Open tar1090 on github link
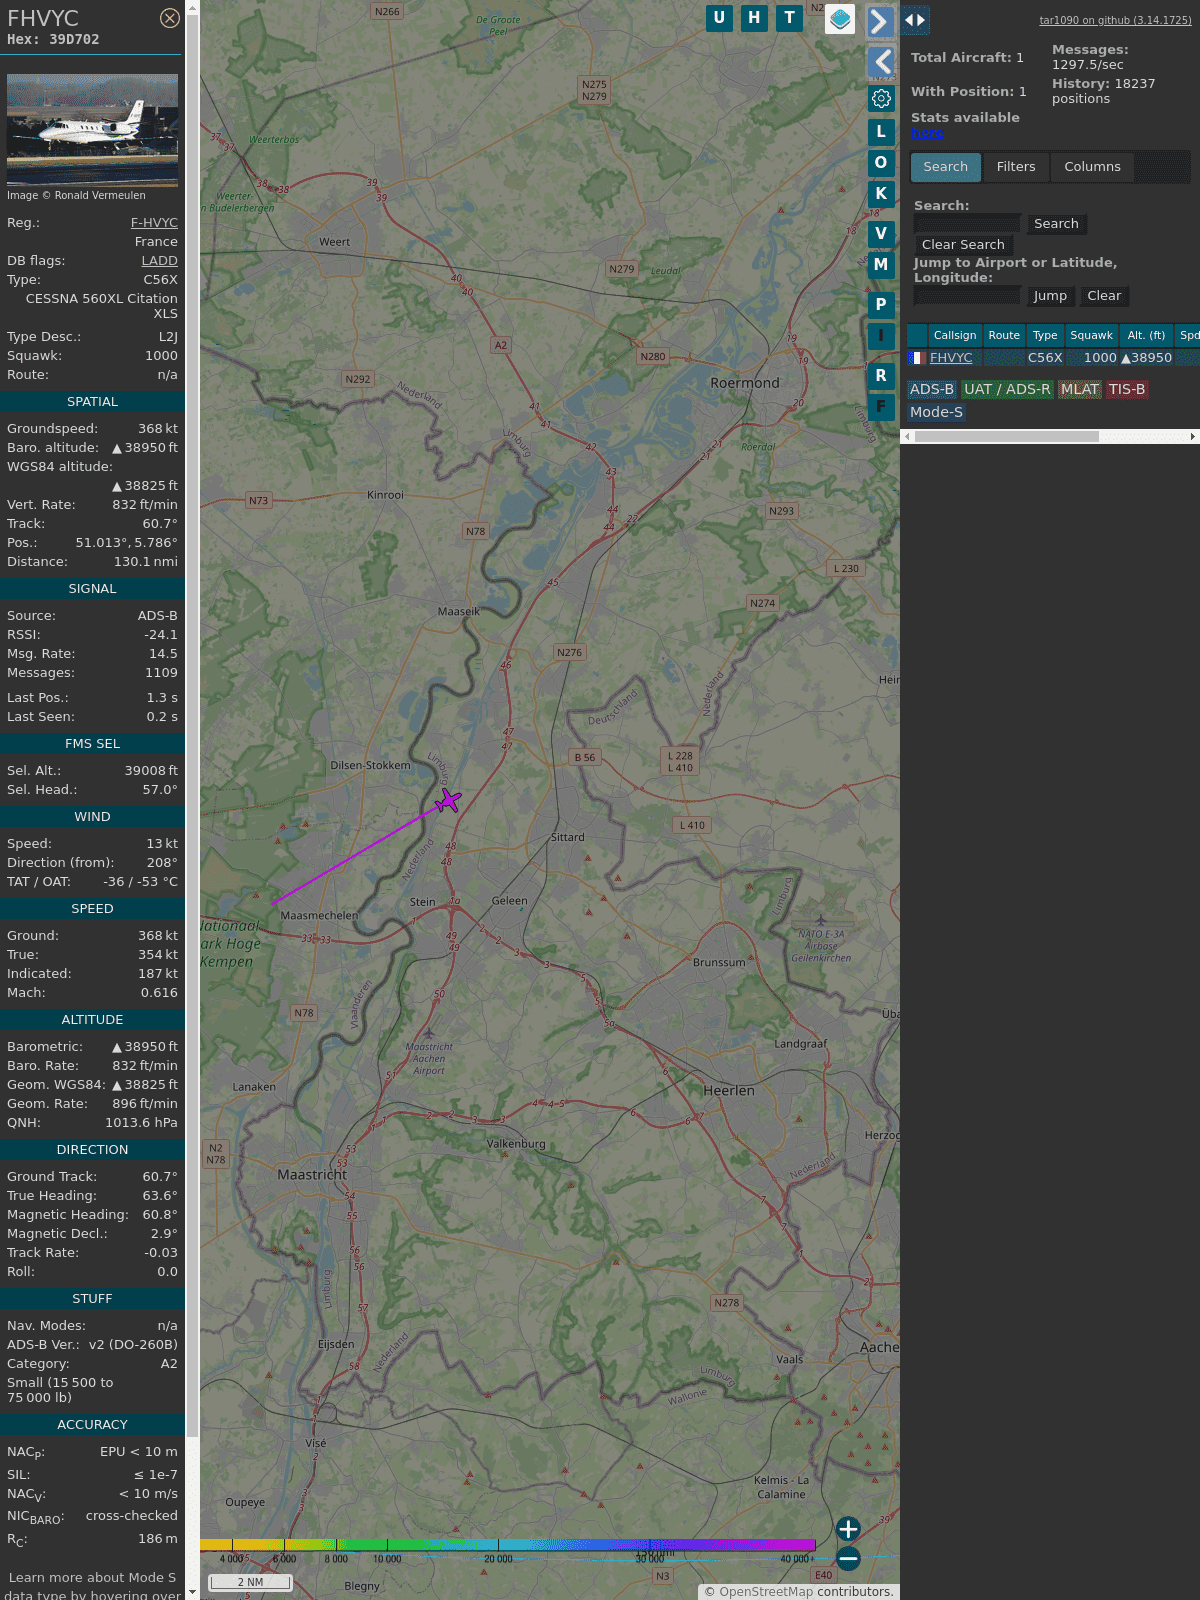 [1115, 20]
